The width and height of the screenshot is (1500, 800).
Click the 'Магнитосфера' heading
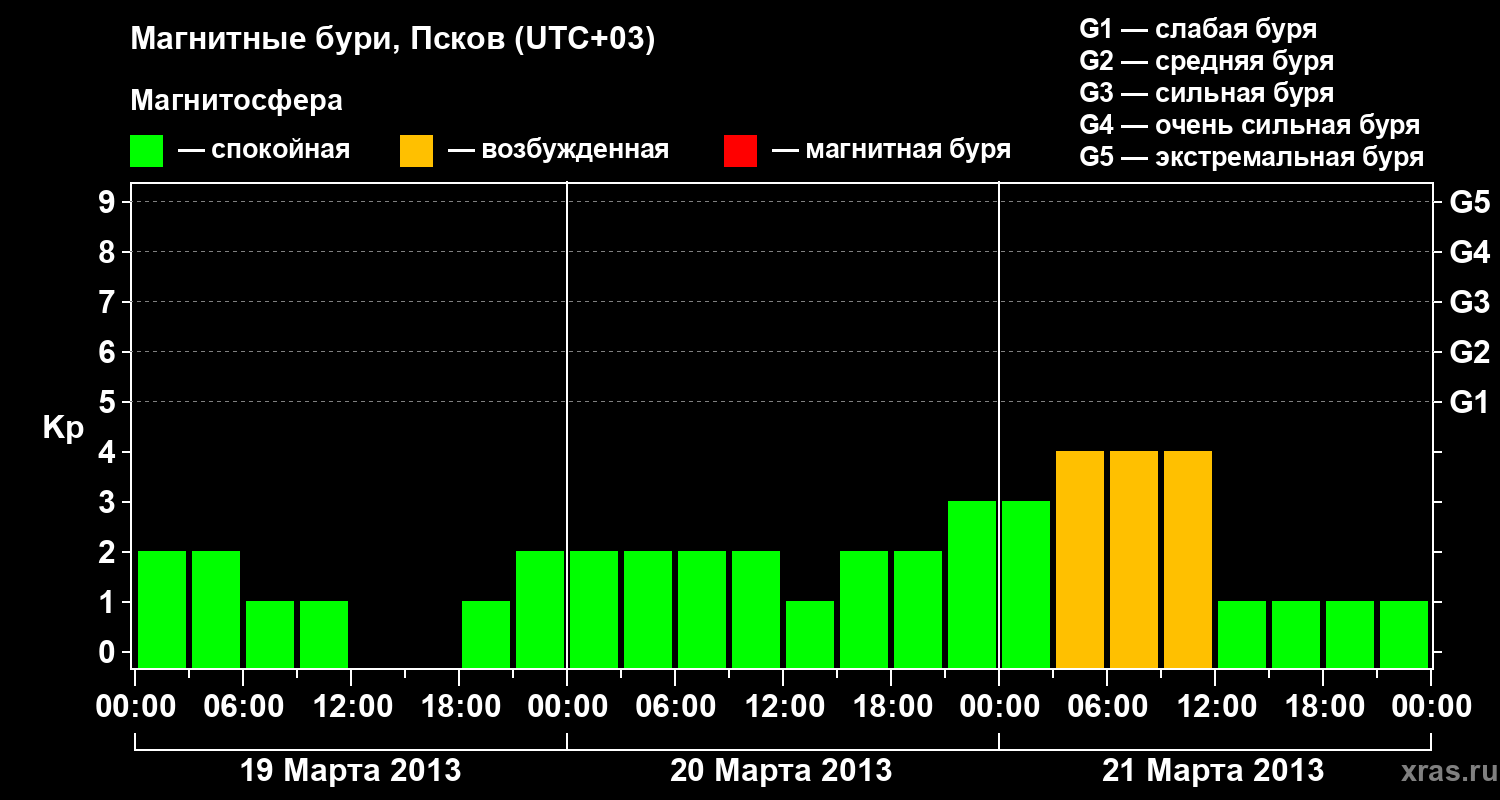coord(237,101)
